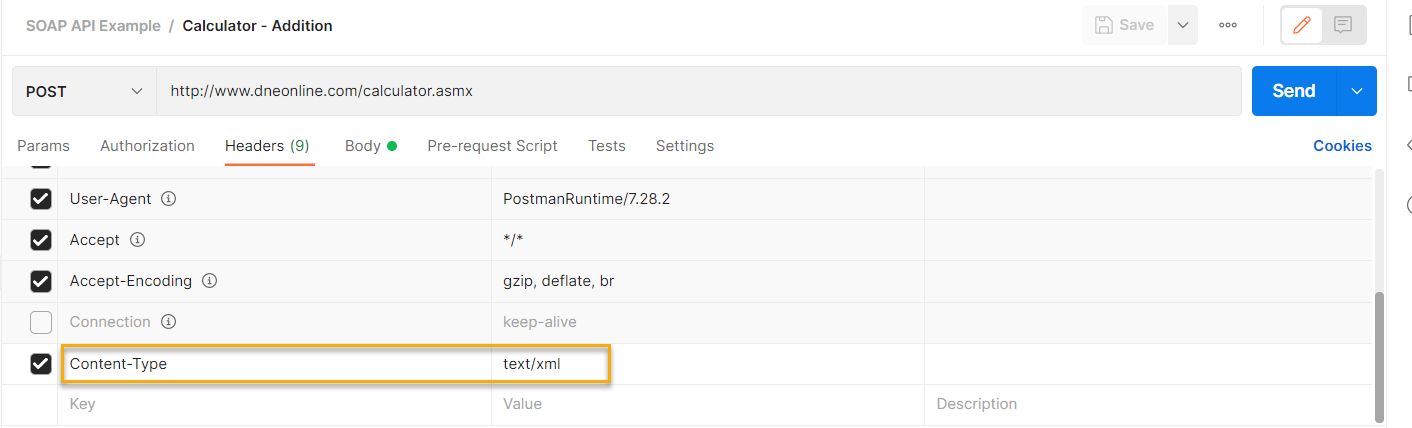Click the floppy disk Save button
Image resolution: width=1412 pixels, height=428 pixels.
(1124, 26)
